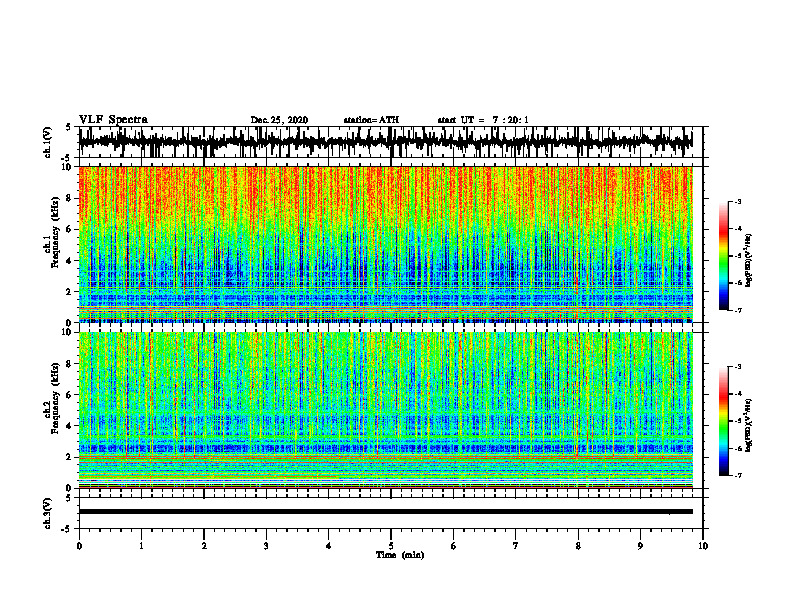
Task: Click time axis tick label '8'
Action: point(578,546)
